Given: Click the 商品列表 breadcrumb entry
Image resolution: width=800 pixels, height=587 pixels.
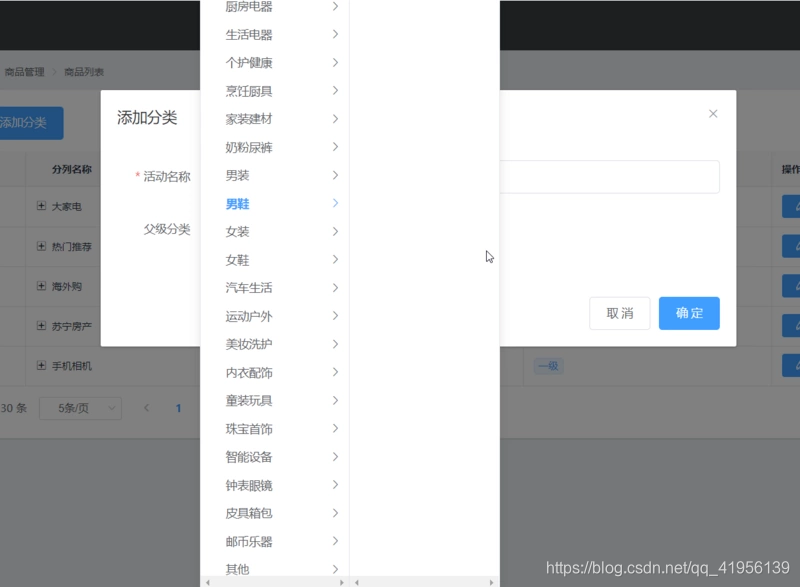Looking at the screenshot, I should (82, 73).
